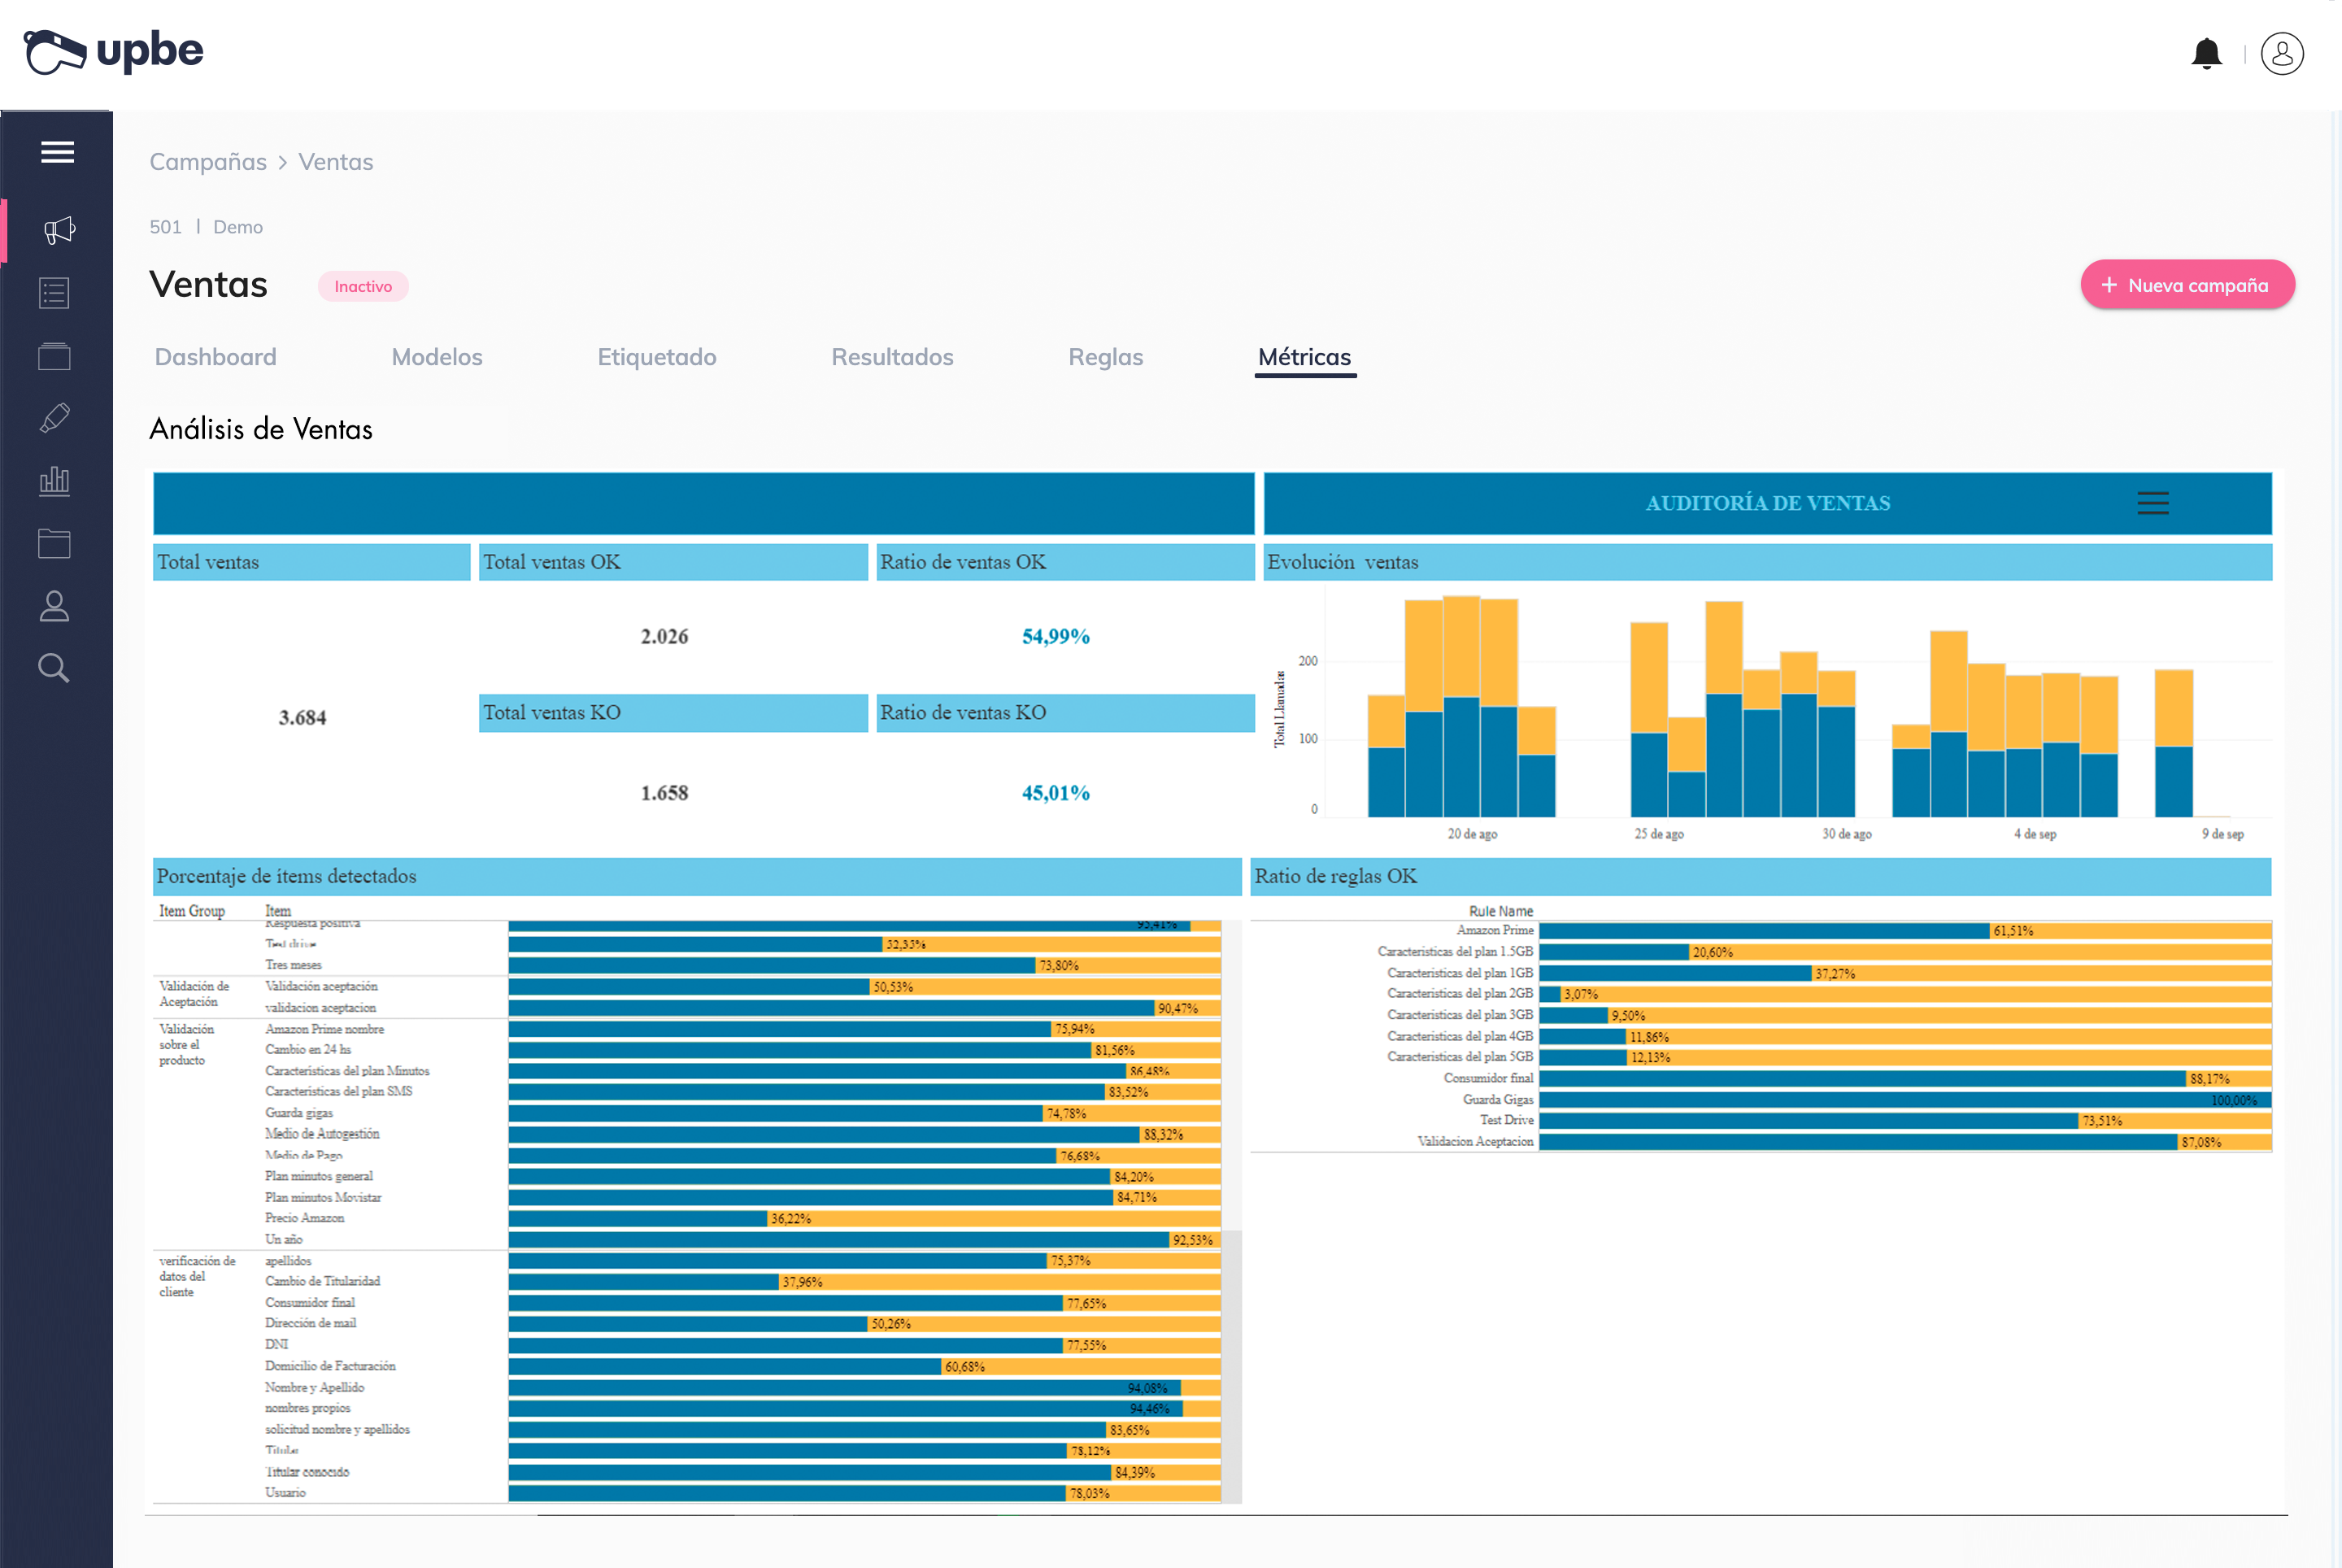Click the 4 de sep axis label

2035,834
